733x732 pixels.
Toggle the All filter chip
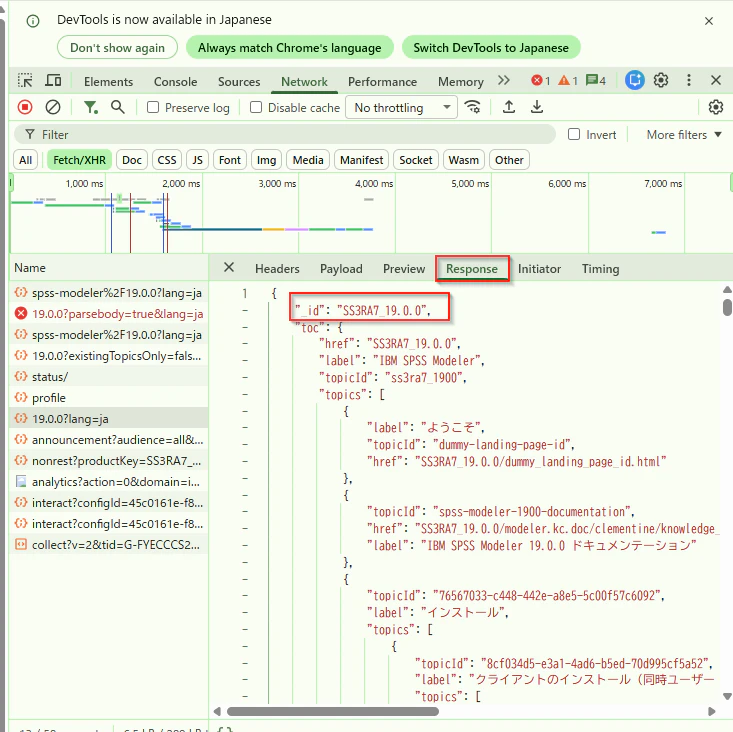26,160
